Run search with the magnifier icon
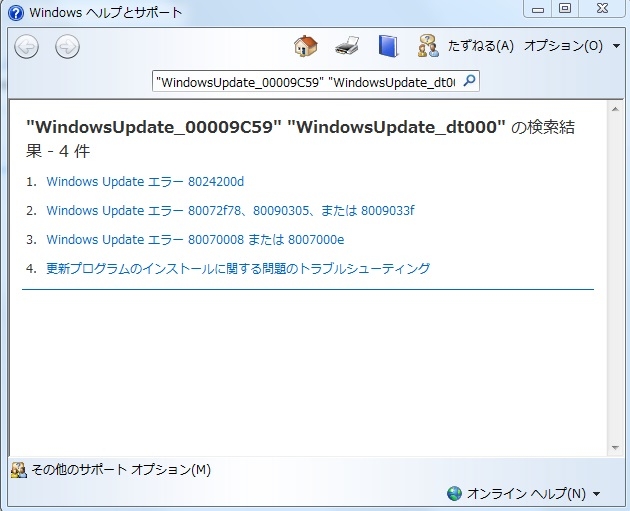The image size is (630, 511). (469, 81)
